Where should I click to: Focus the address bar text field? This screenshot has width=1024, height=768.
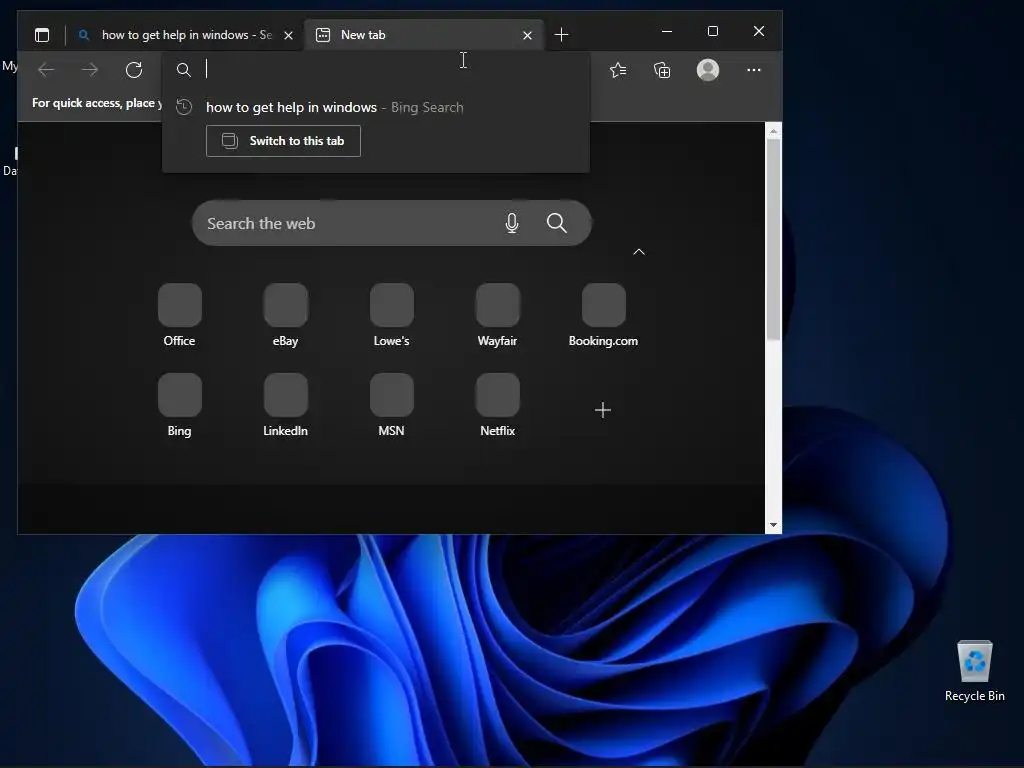pos(392,69)
